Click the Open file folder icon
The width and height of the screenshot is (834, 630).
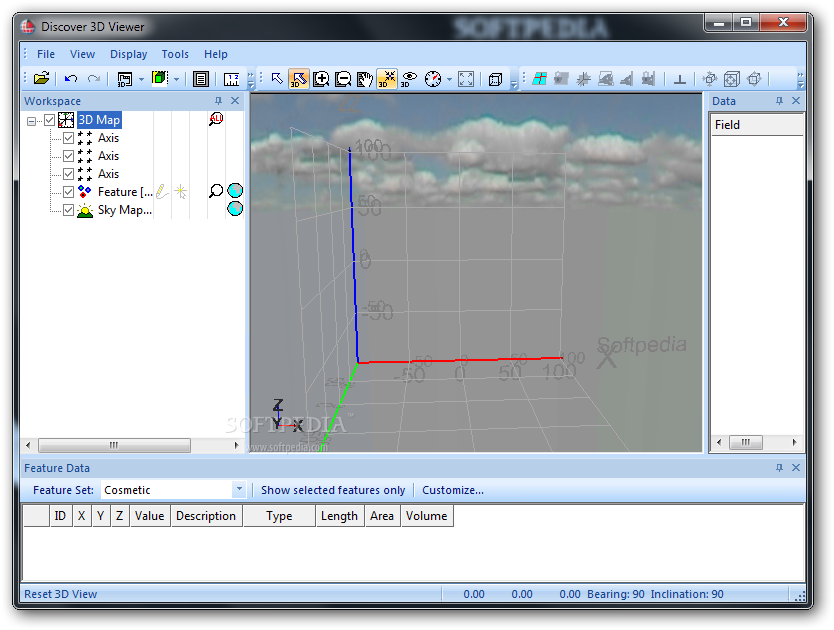tap(41, 79)
